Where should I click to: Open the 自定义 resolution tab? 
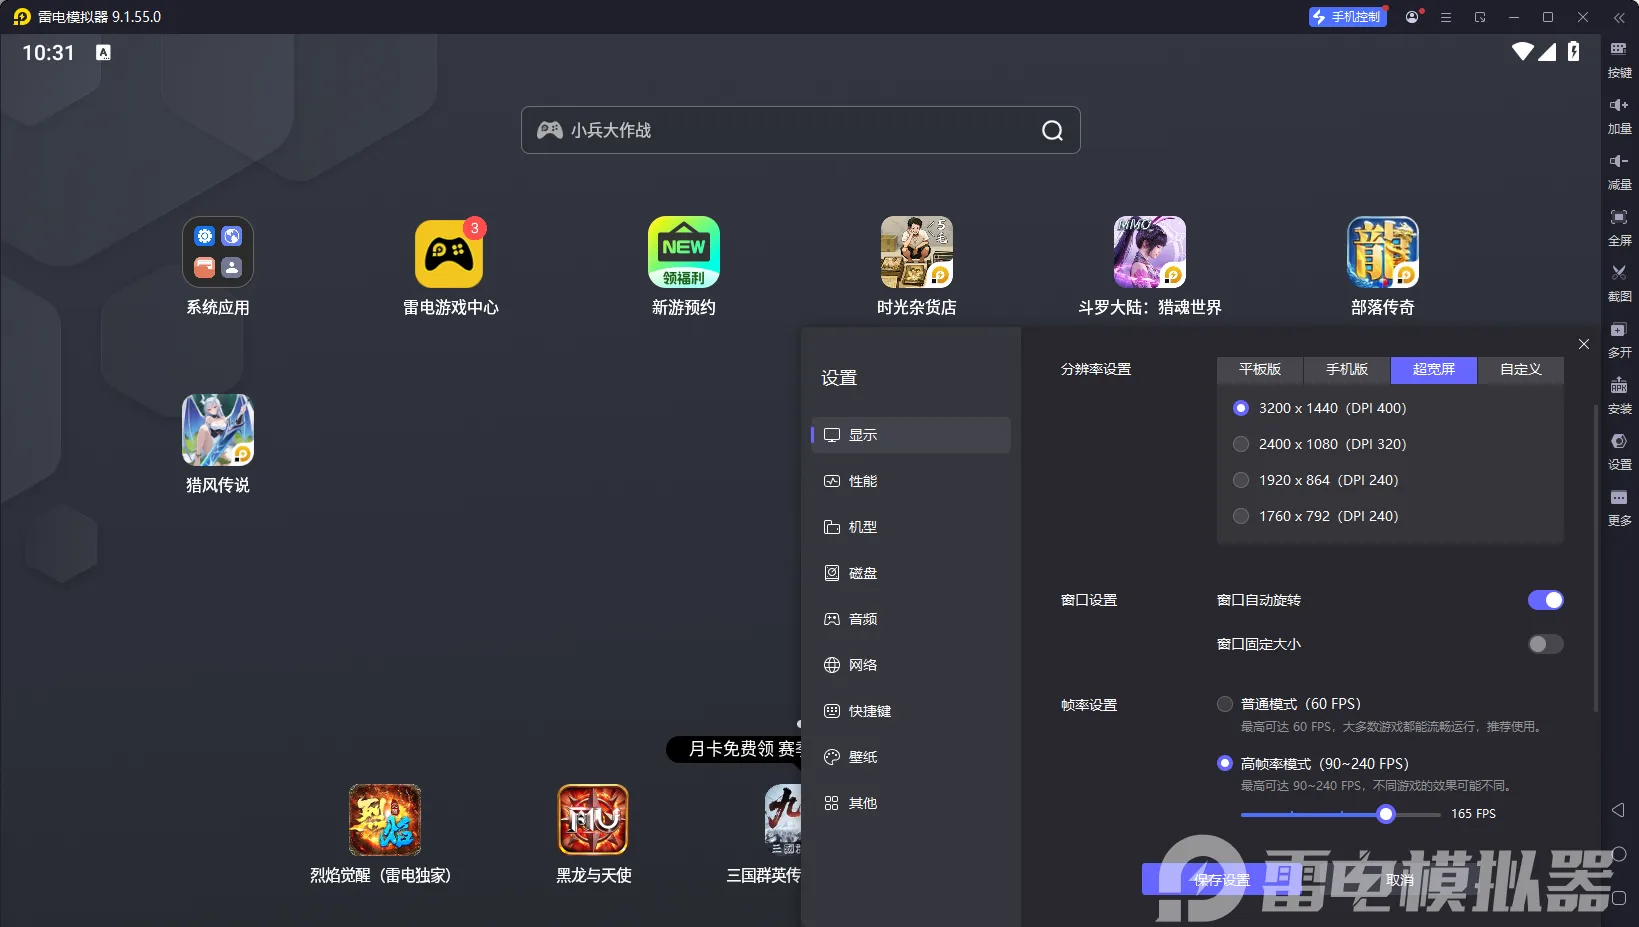pyautogui.click(x=1521, y=370)
